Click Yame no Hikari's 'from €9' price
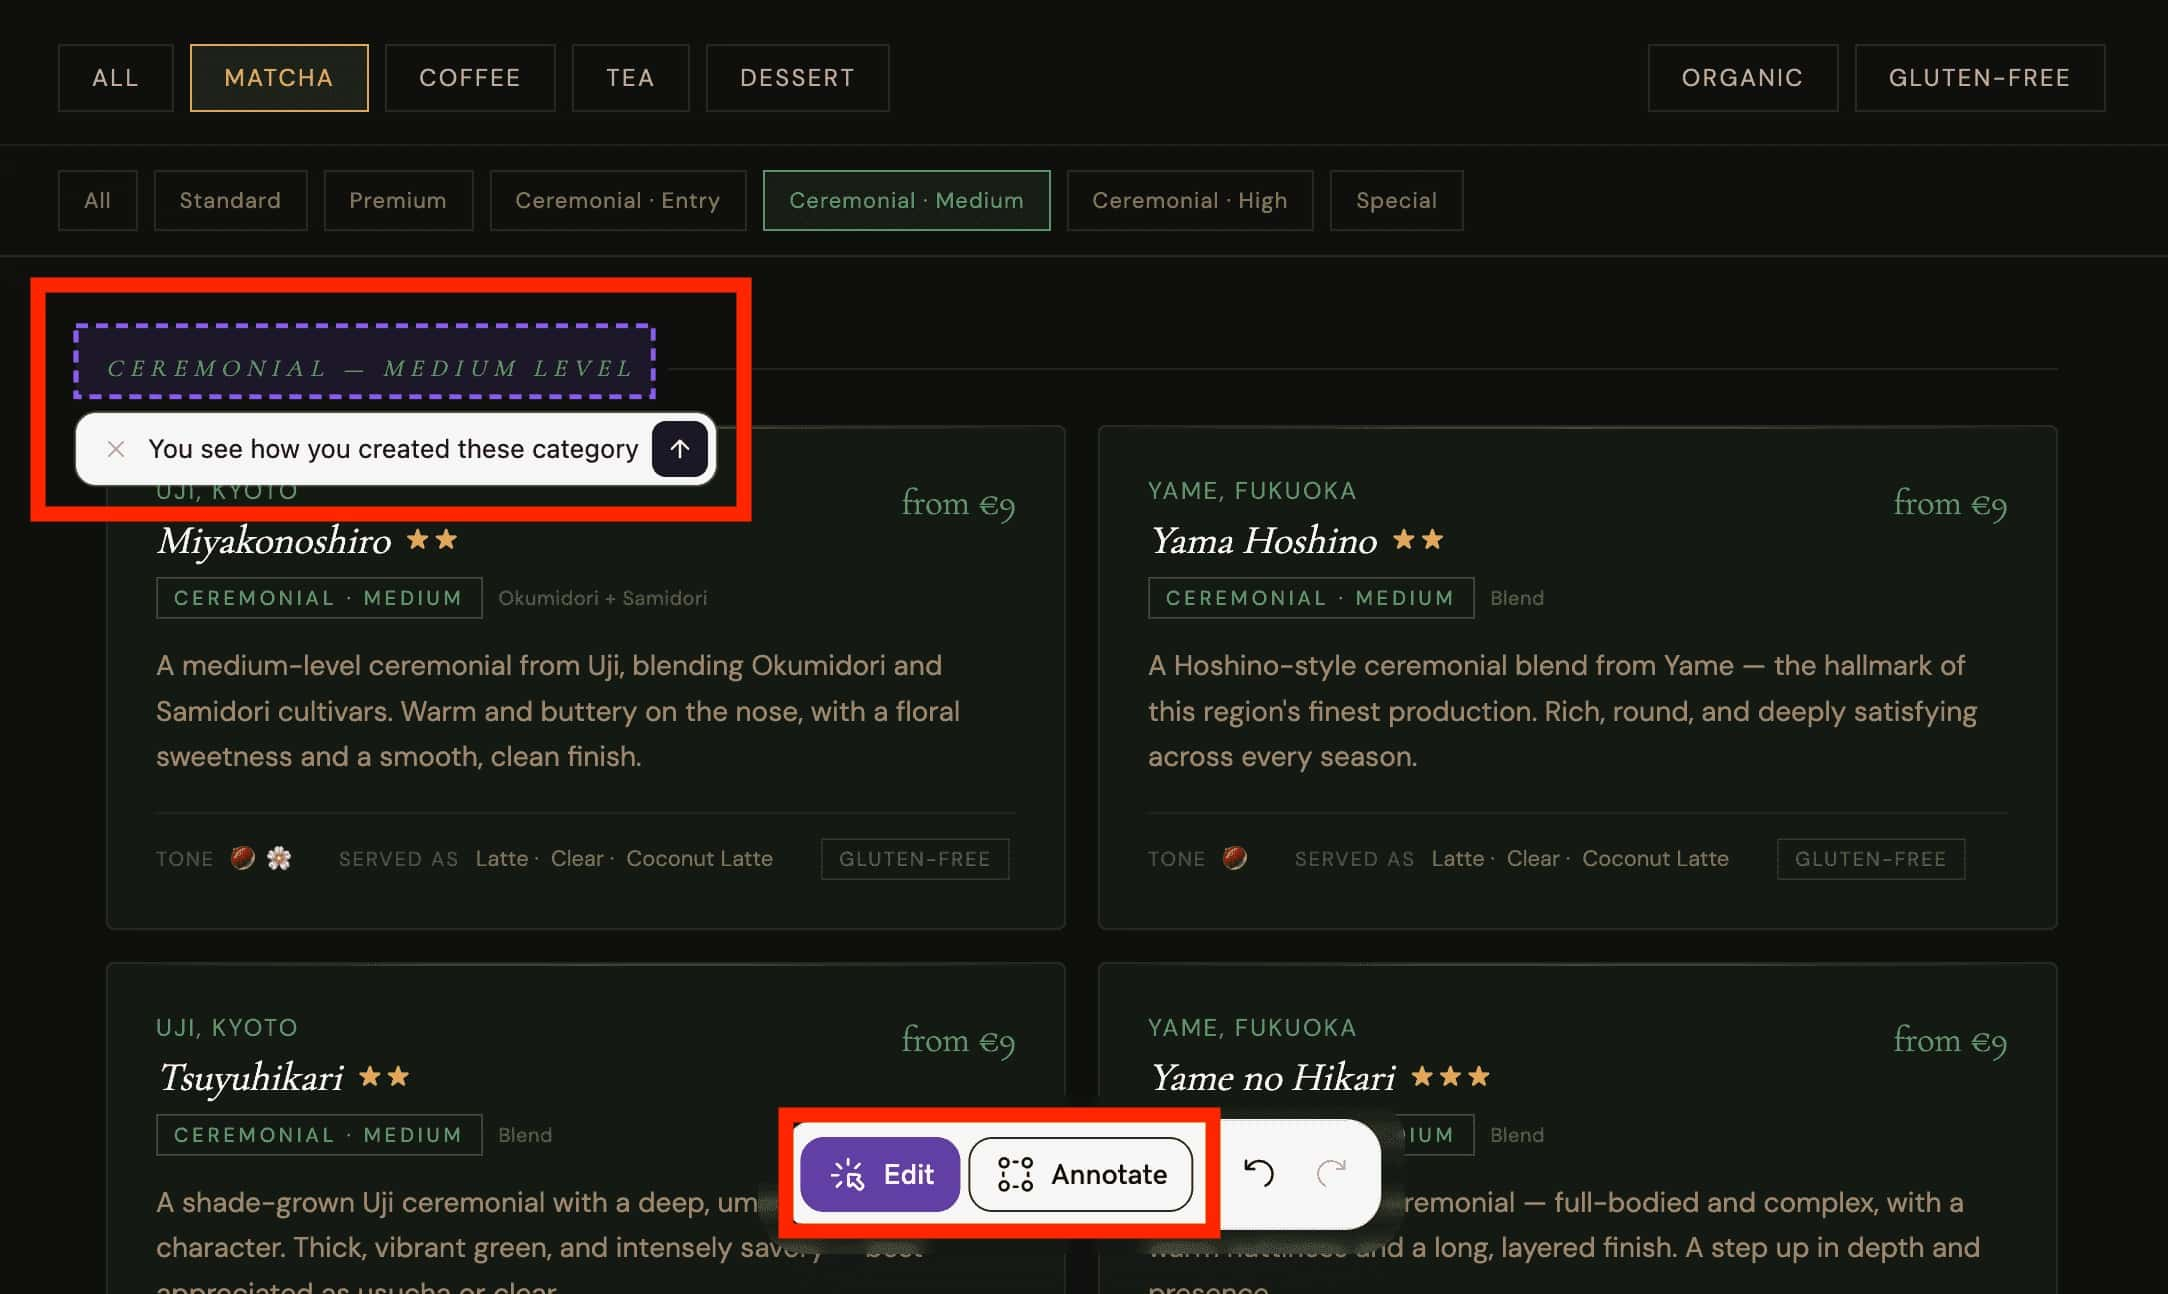 1950,1040
